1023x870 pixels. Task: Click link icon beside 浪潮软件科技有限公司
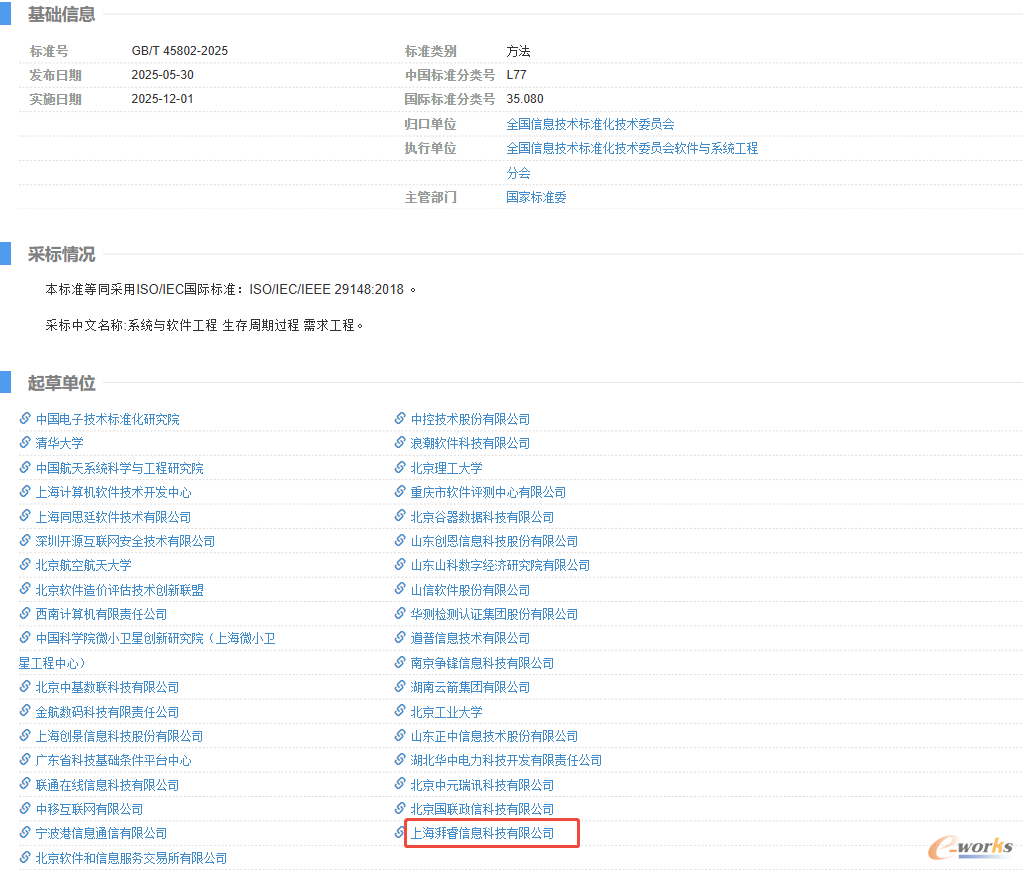click(x=400, y=443)
